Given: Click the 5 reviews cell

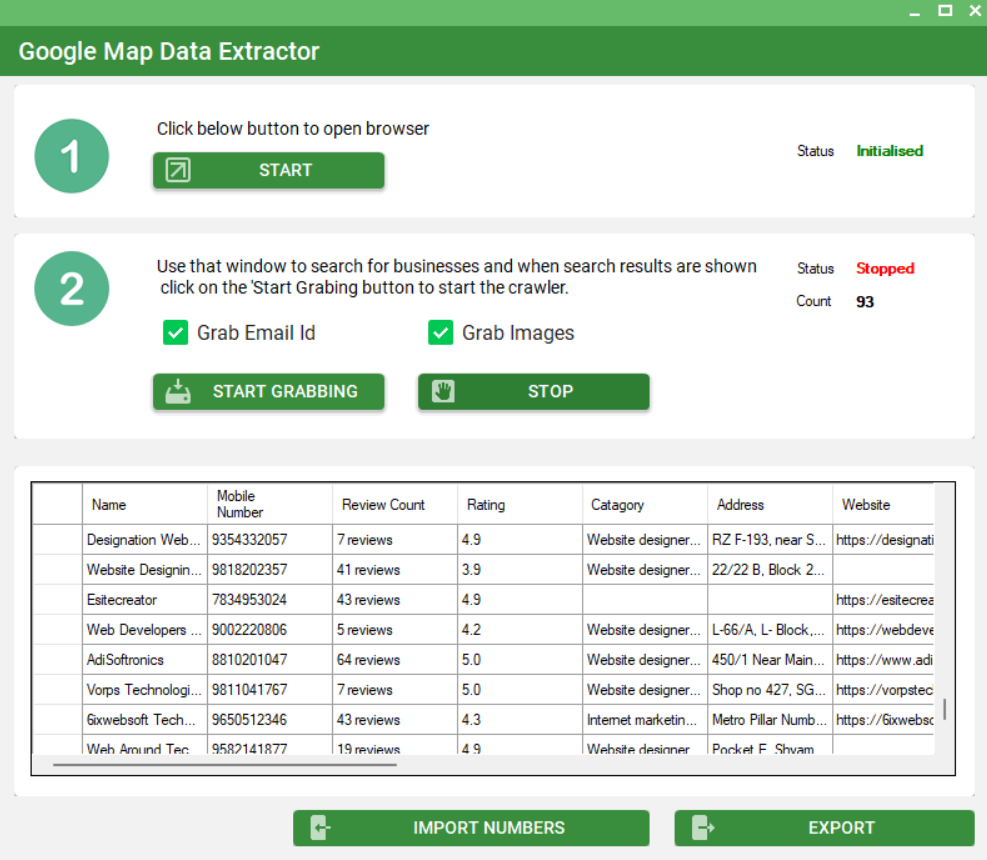Looking at the screenshot, I should [x=395, y=630].
